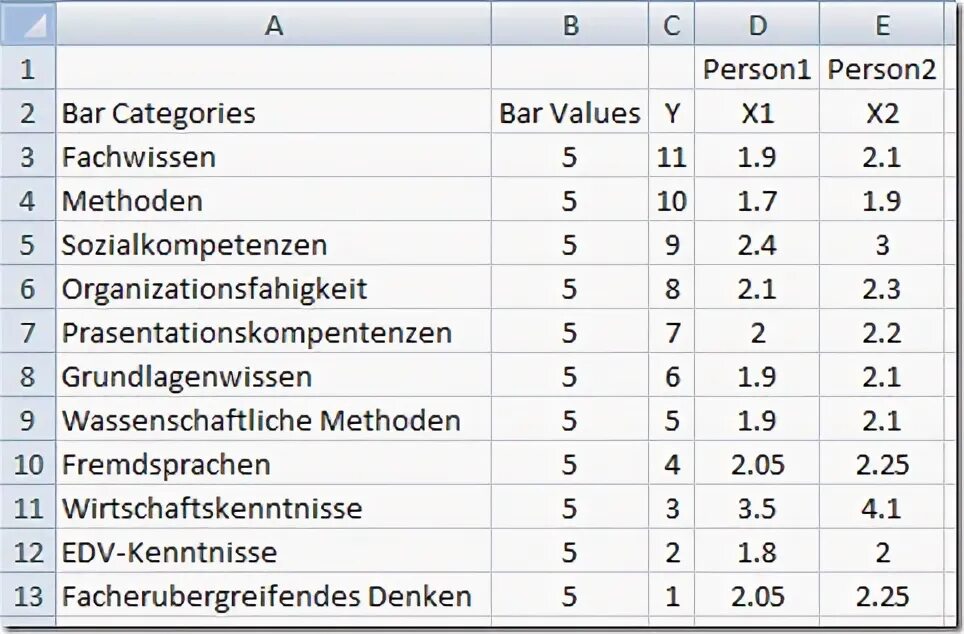Screen dimensions: 964x634
Task: Click the cell with value 3.5
Action: [x=757, y=507]
